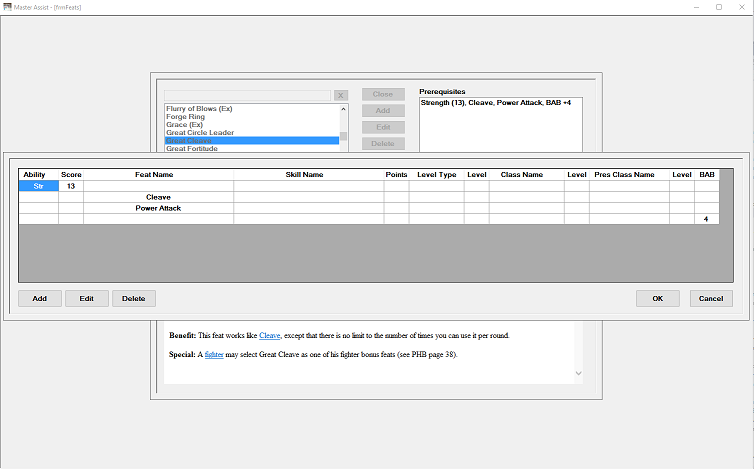Select Great Fortitude in feats list
Image resolution: width=754 pixels, height=469 pixels.
pos(251,149)
